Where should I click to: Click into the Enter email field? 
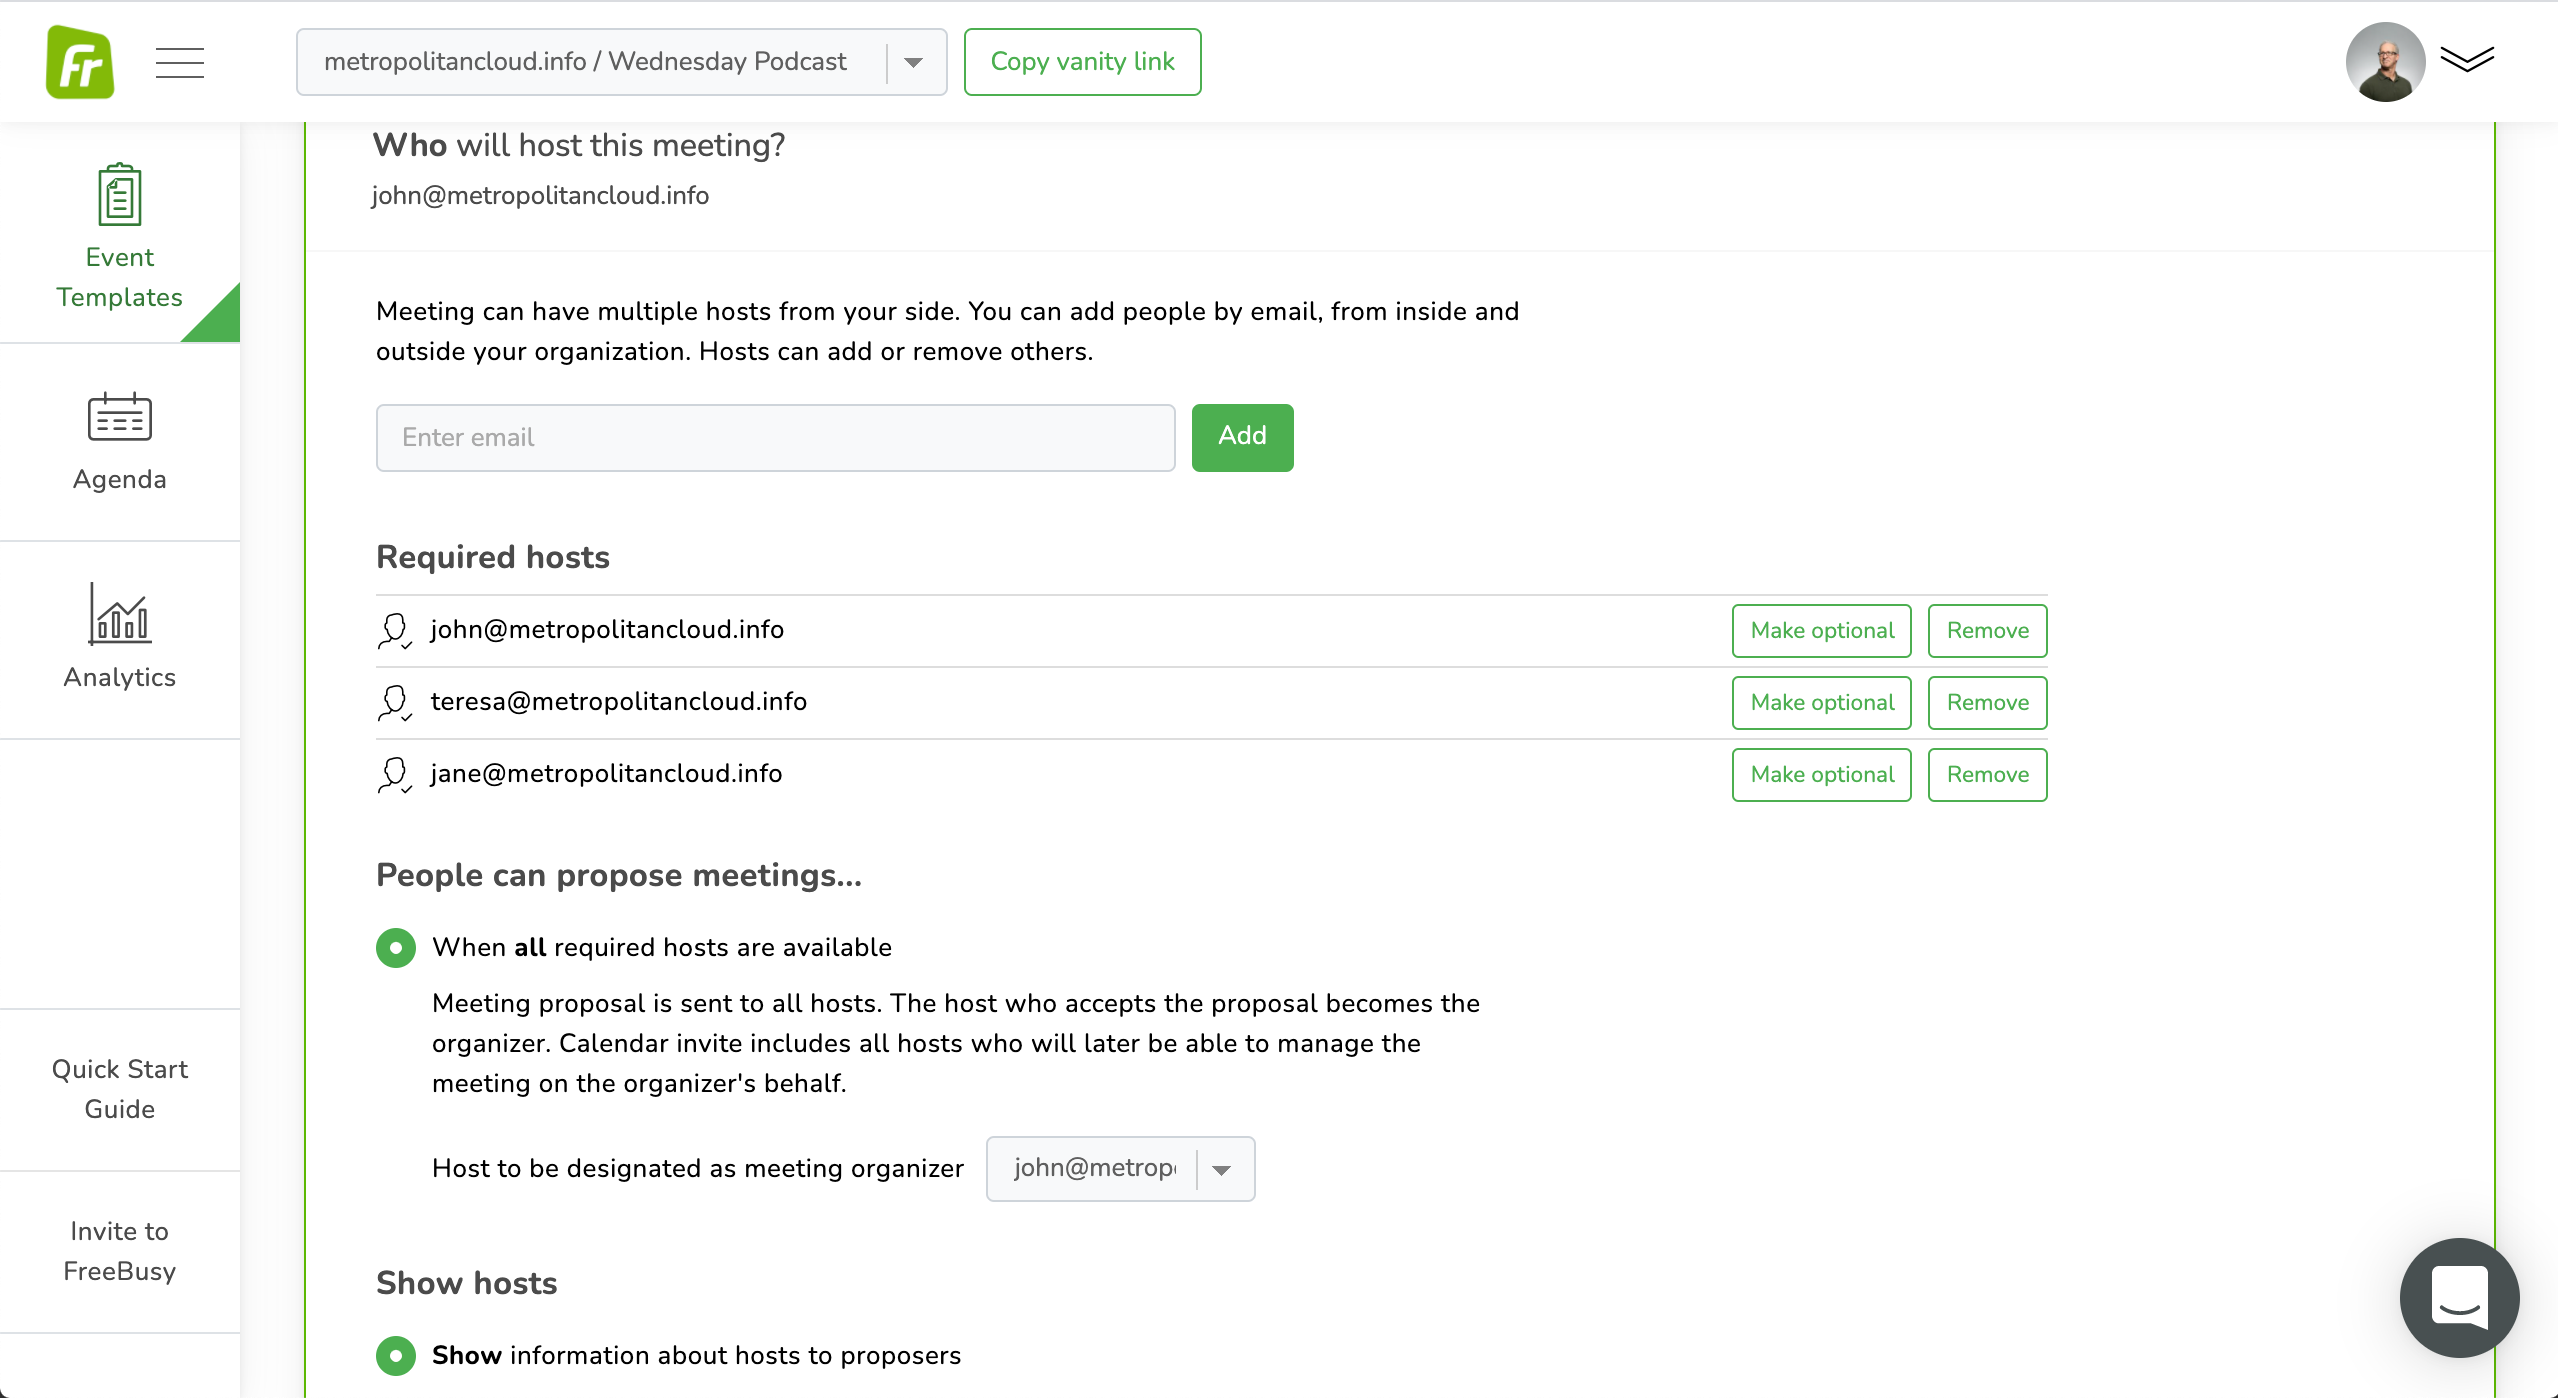pyautogui.click(x=775, y=437)
